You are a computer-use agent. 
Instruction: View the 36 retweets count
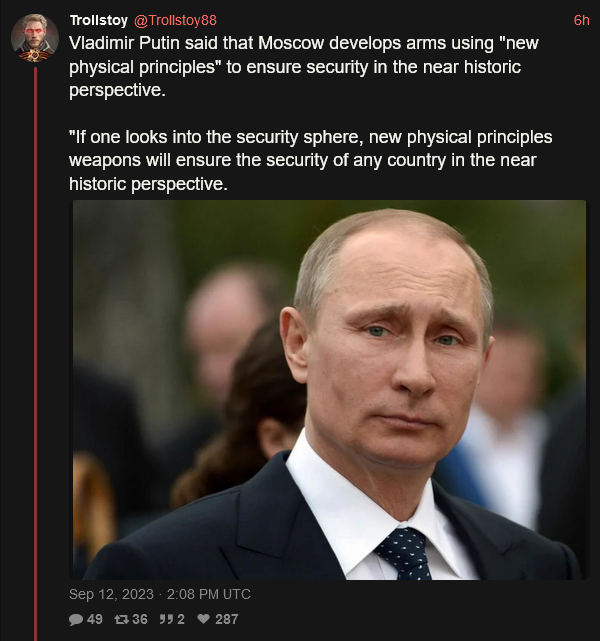(x=140, y=619)
